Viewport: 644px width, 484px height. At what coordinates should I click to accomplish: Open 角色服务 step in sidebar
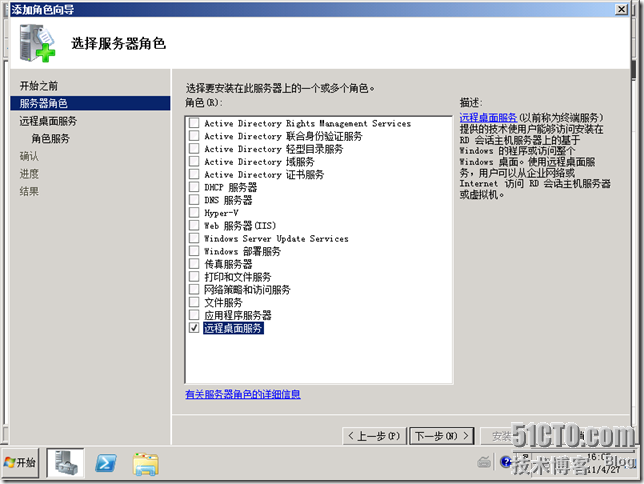[x=51, y=138]
